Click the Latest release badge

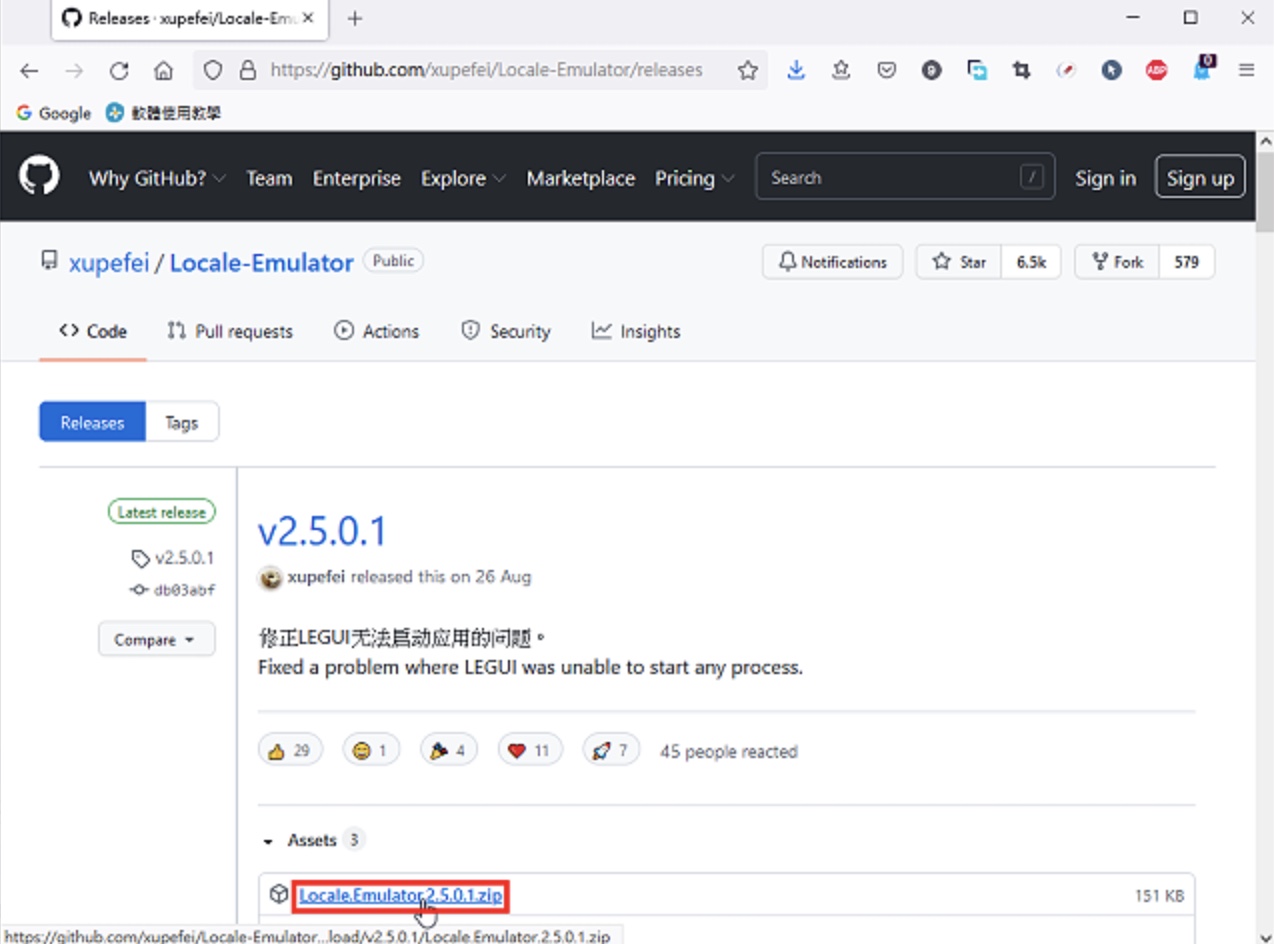[x=161, y=512]
